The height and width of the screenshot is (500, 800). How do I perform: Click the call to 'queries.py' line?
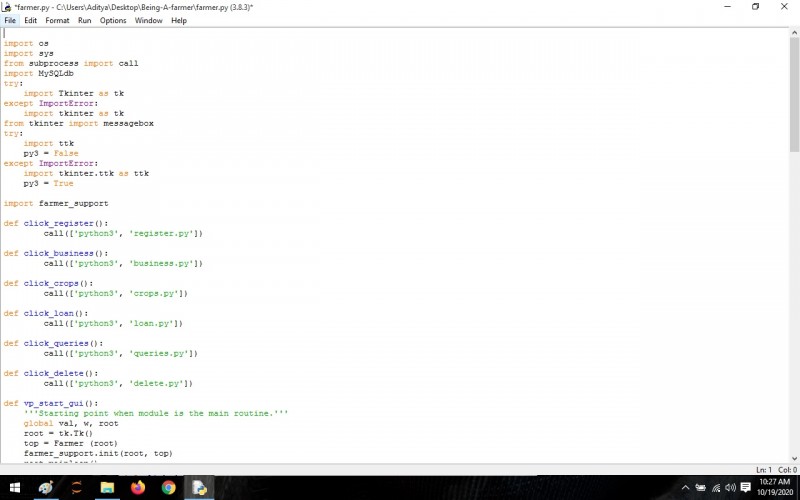tap(120, 353)
